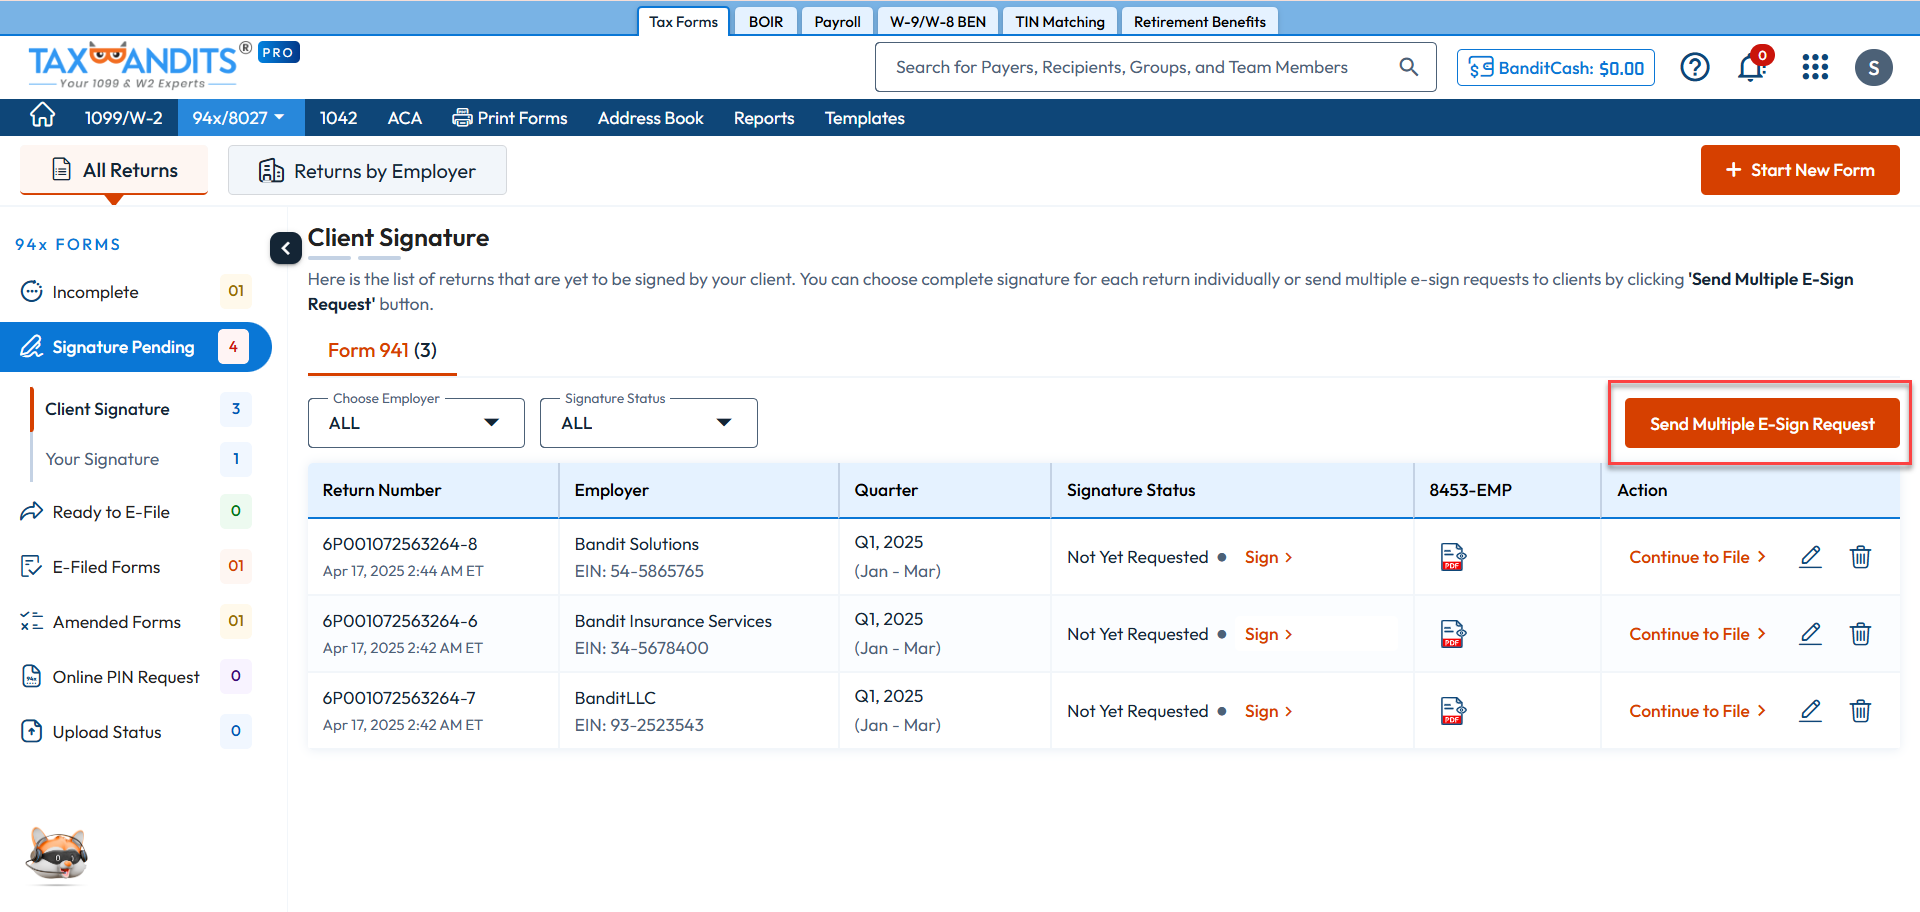Image resolution: width=1920 pixels, height=912 pixels.
Task: Click Sign link for Bandit Solutions
Action: pos(1268,557)
